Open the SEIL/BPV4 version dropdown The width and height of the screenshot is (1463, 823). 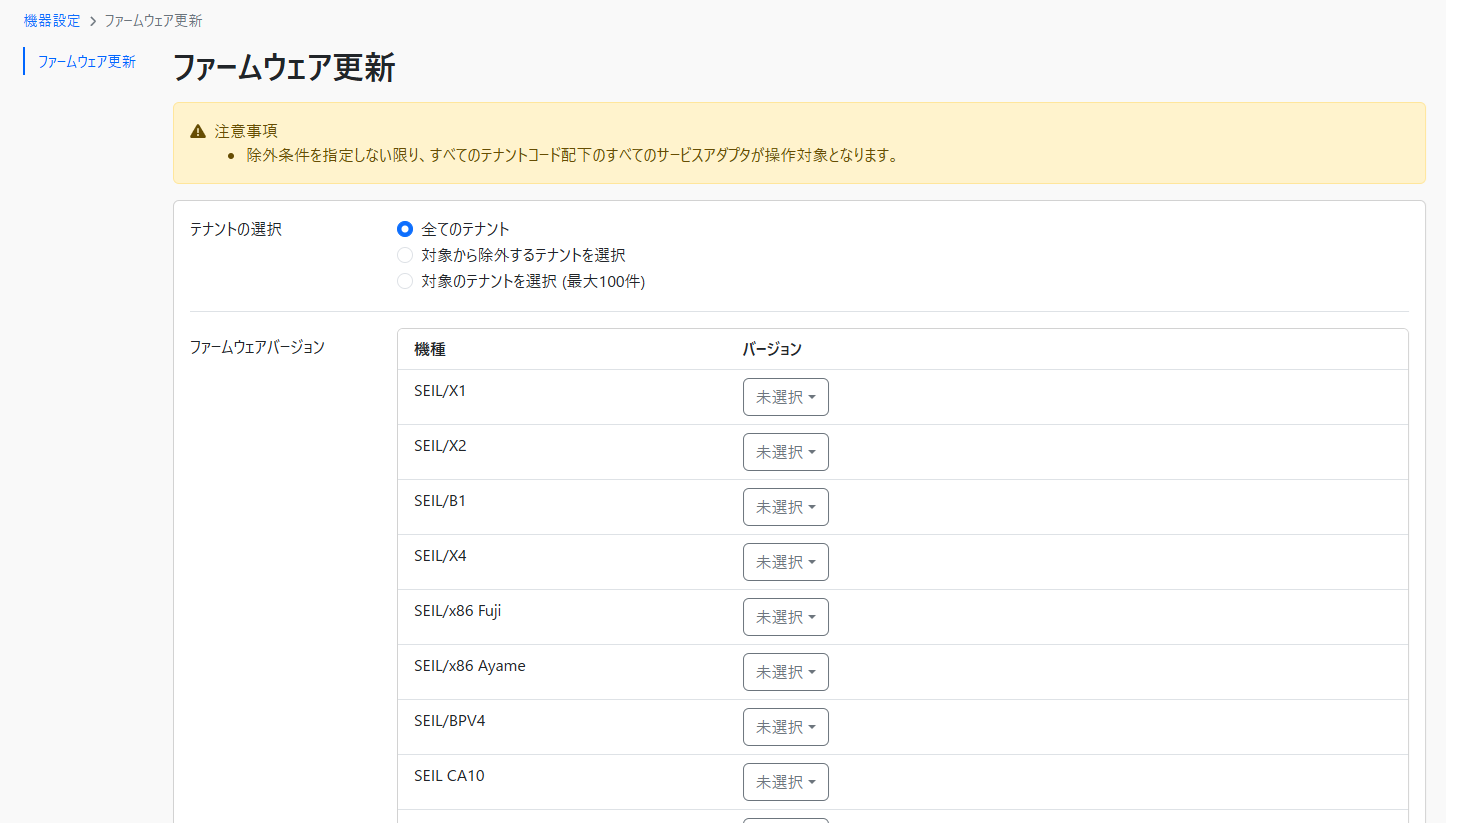(785, 727)
